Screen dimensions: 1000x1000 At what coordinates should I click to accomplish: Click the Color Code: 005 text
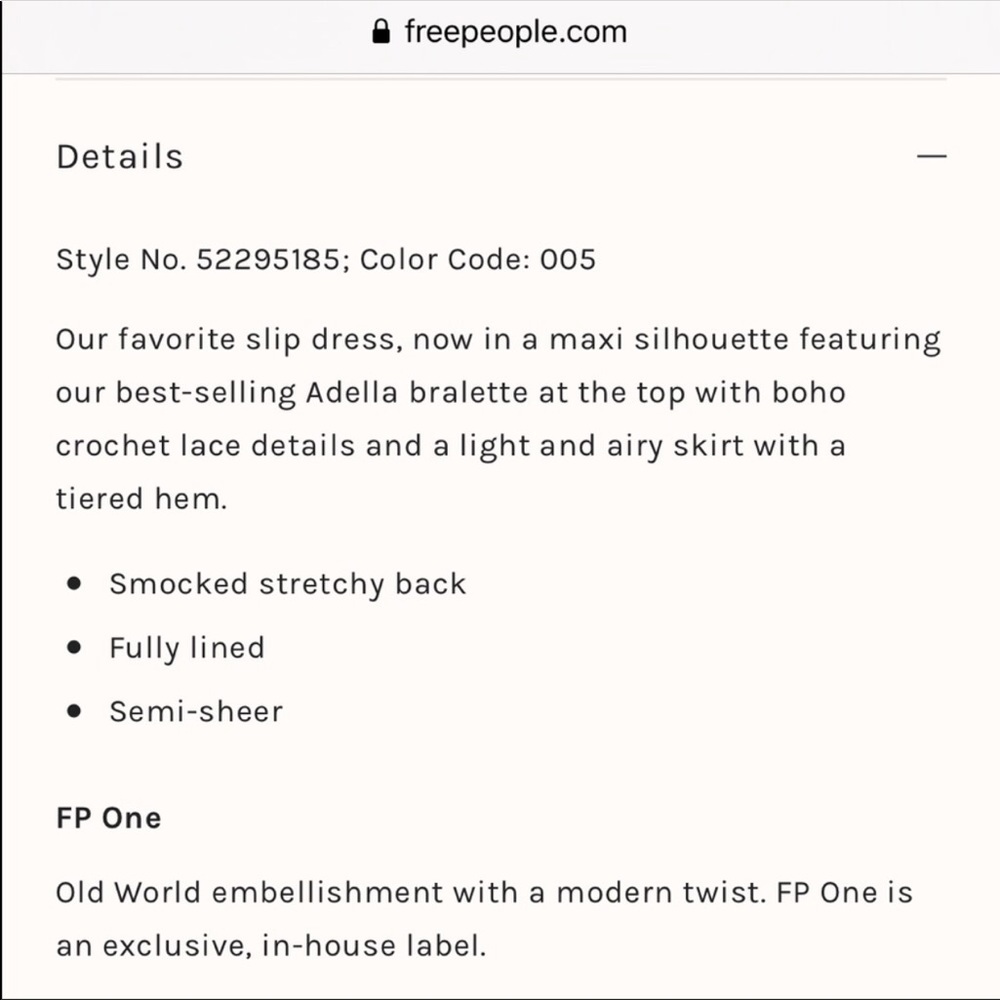(478, 260)
